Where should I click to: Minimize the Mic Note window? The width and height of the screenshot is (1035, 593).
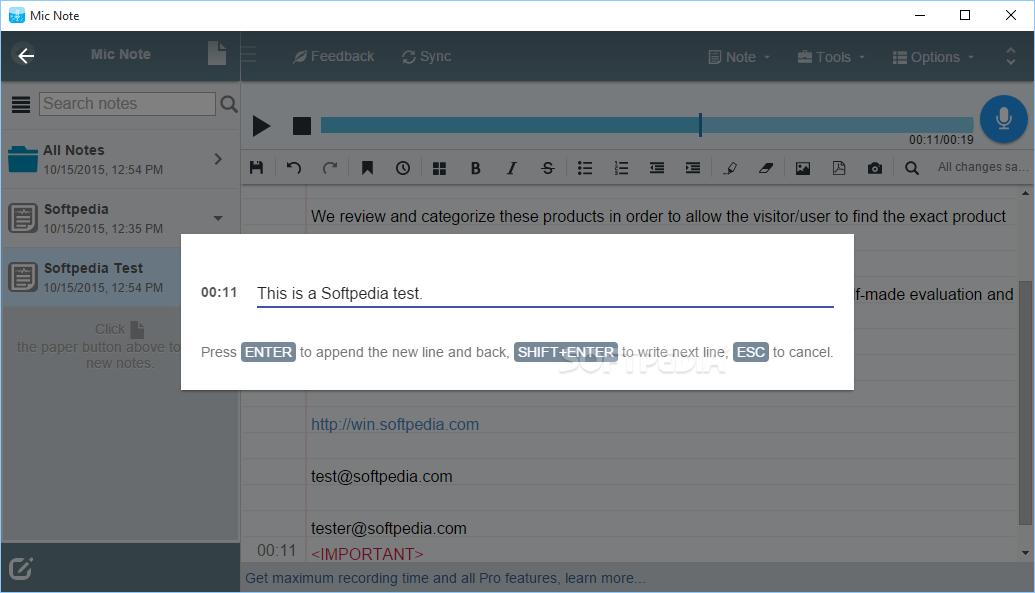click(x=920, y=15)
